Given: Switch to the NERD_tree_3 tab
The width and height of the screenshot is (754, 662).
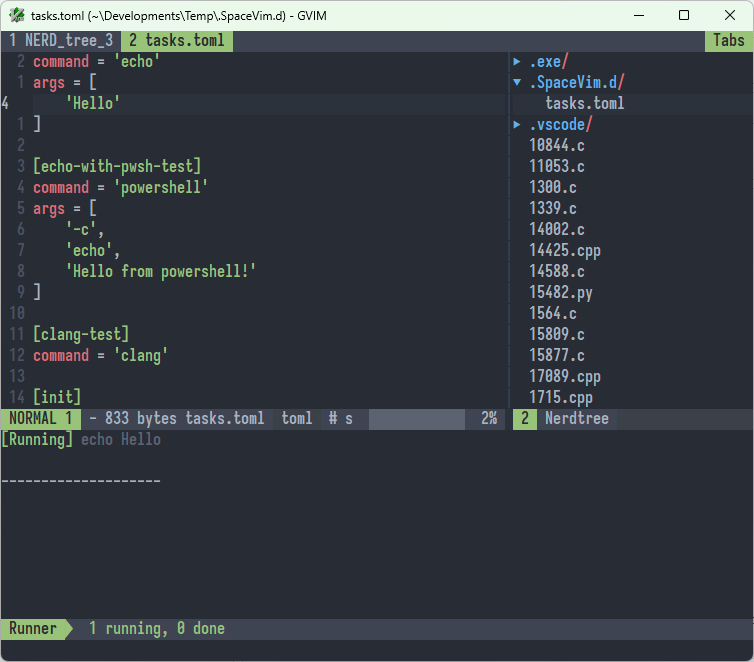Looking at the screenshot, I should 61,41.
